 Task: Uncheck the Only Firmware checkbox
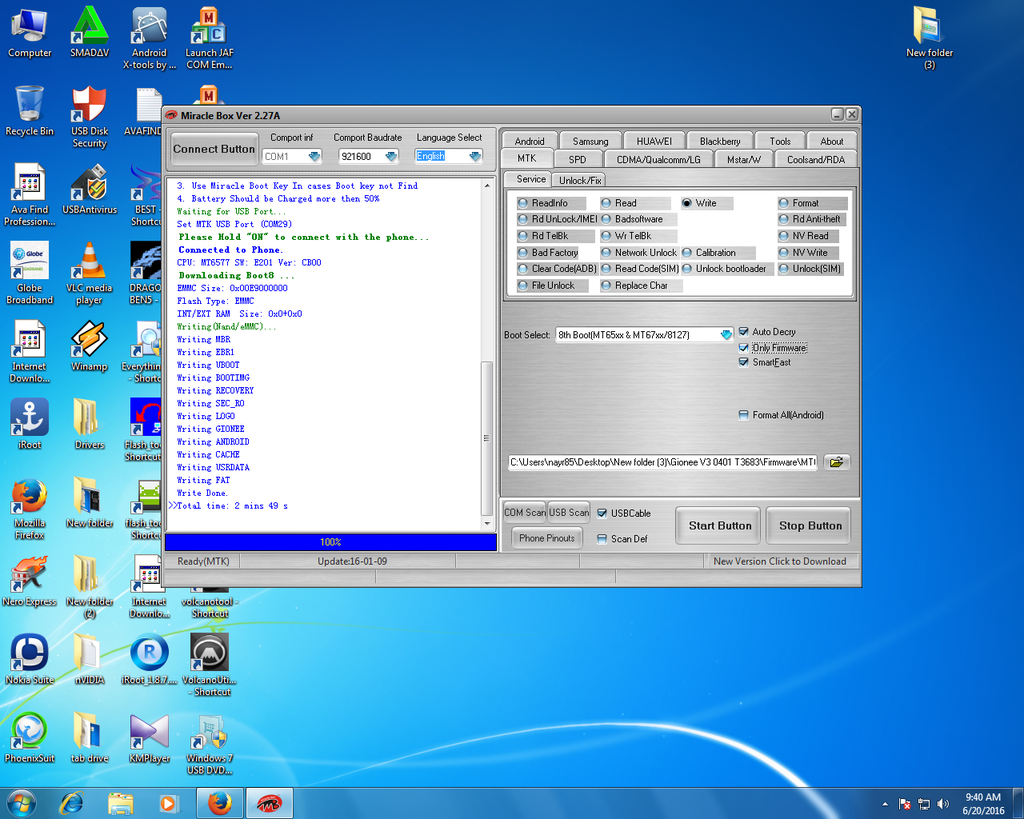[x=743, y=347]
